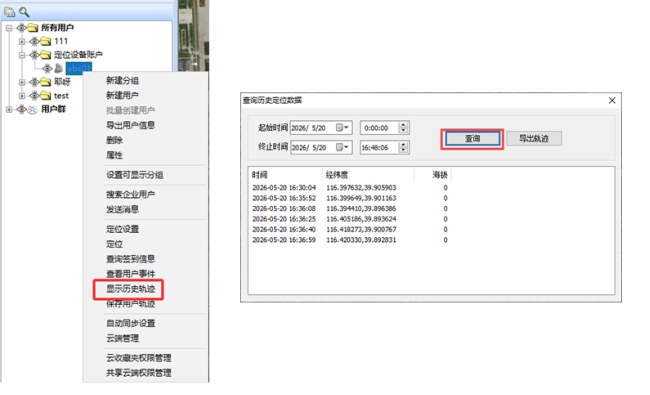Image resolution: width=650 pixels, height=395 pixels.
Task: Click the folder list icon above tree
Action: point(10,12)
